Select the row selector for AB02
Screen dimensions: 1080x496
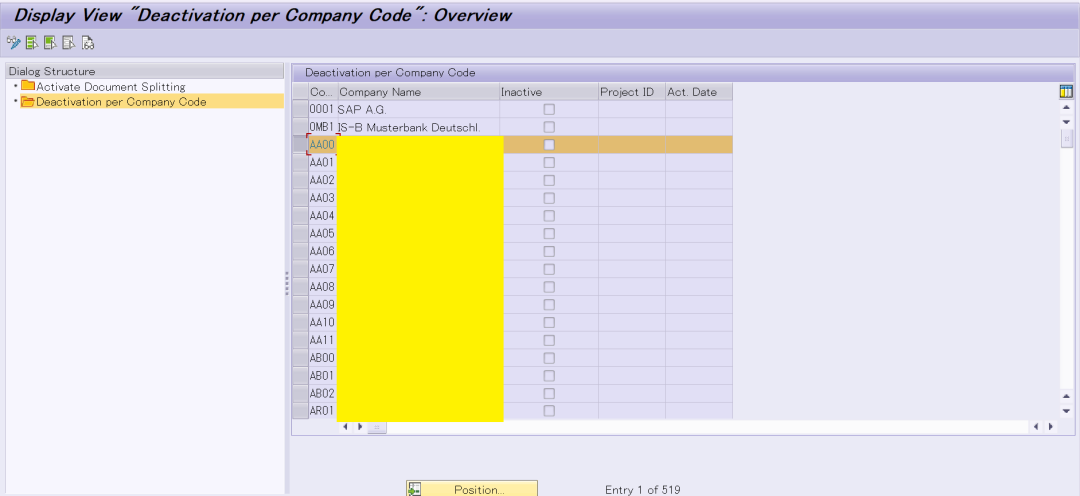(300, 393)
